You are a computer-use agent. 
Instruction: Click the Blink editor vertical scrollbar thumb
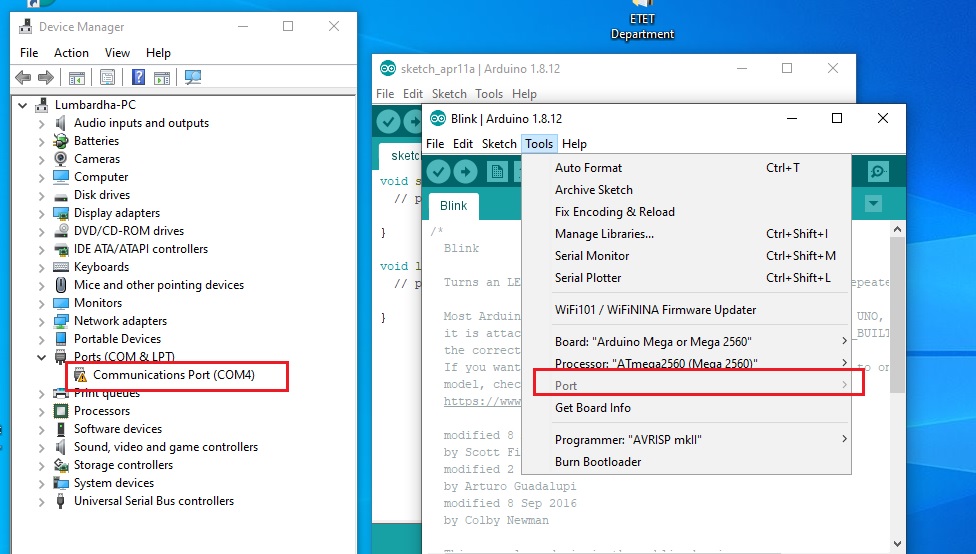pyautogui.click(x=897, y=315)
